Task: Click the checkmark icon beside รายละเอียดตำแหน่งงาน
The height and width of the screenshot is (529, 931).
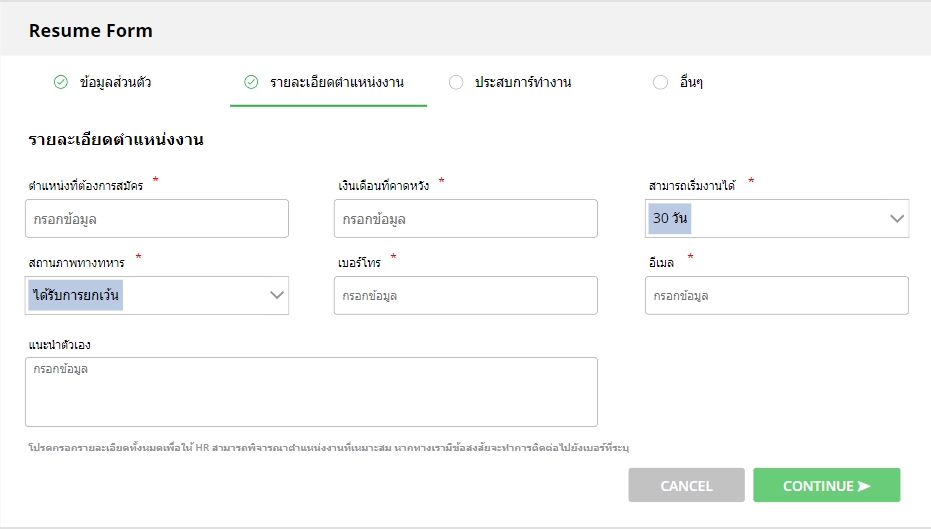Action: pyautogui.click(x=251, y=82)
